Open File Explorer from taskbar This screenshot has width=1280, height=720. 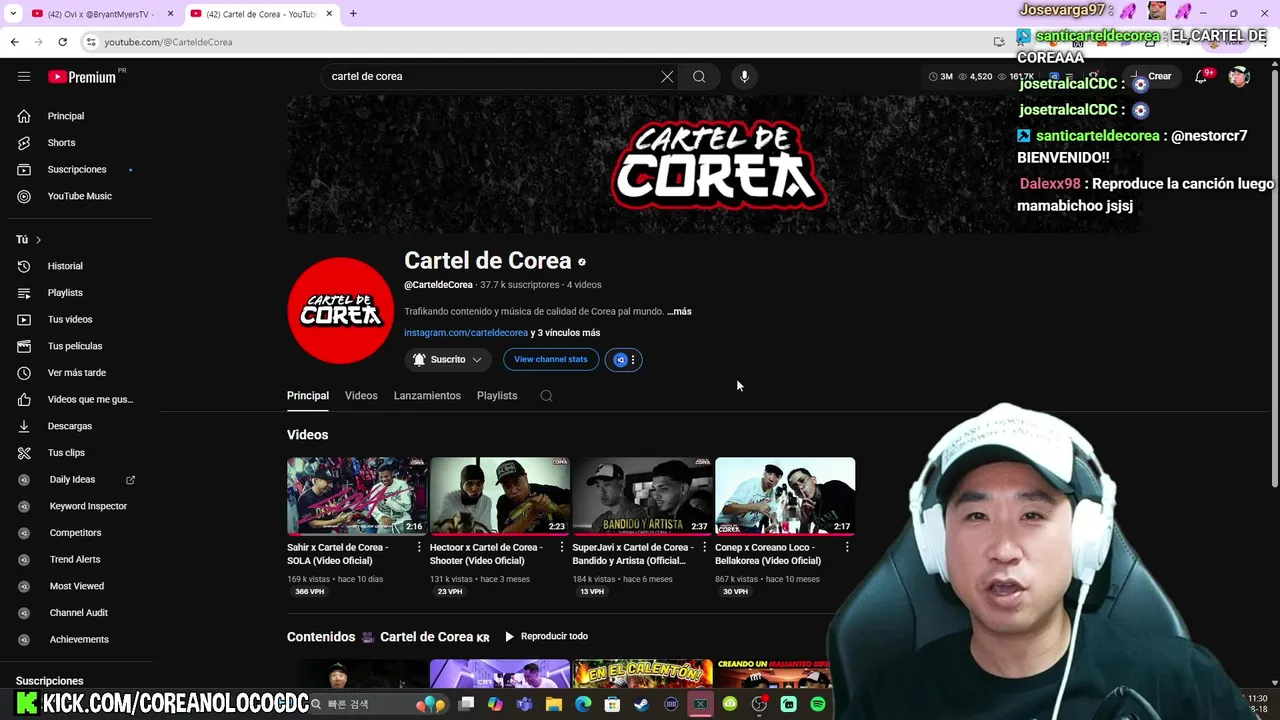pyautogui.click(x=554, y=705)
